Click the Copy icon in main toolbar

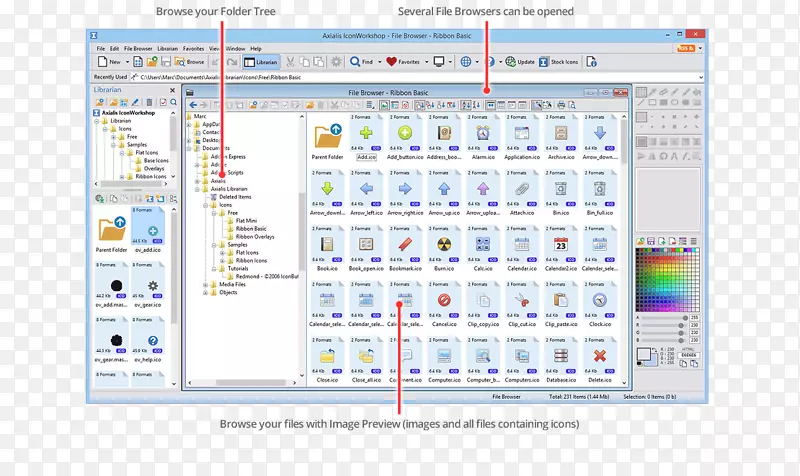coord(305,62)
